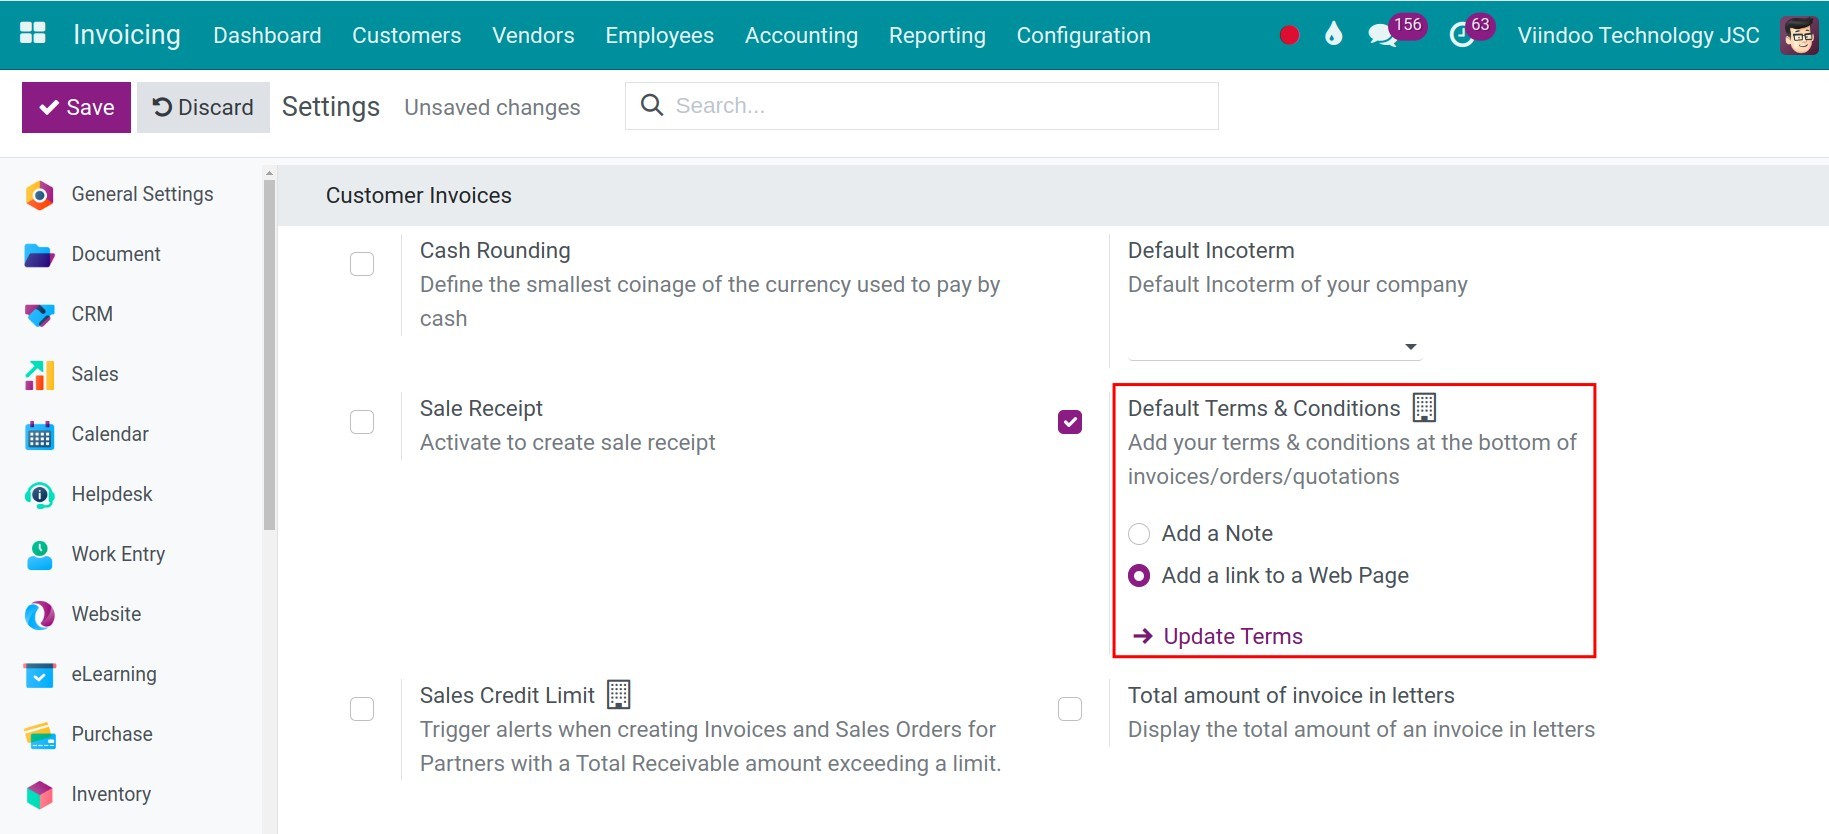The image size is (1829, 834).
Task: Click the Customer Invoices section header
Action: 418,195
